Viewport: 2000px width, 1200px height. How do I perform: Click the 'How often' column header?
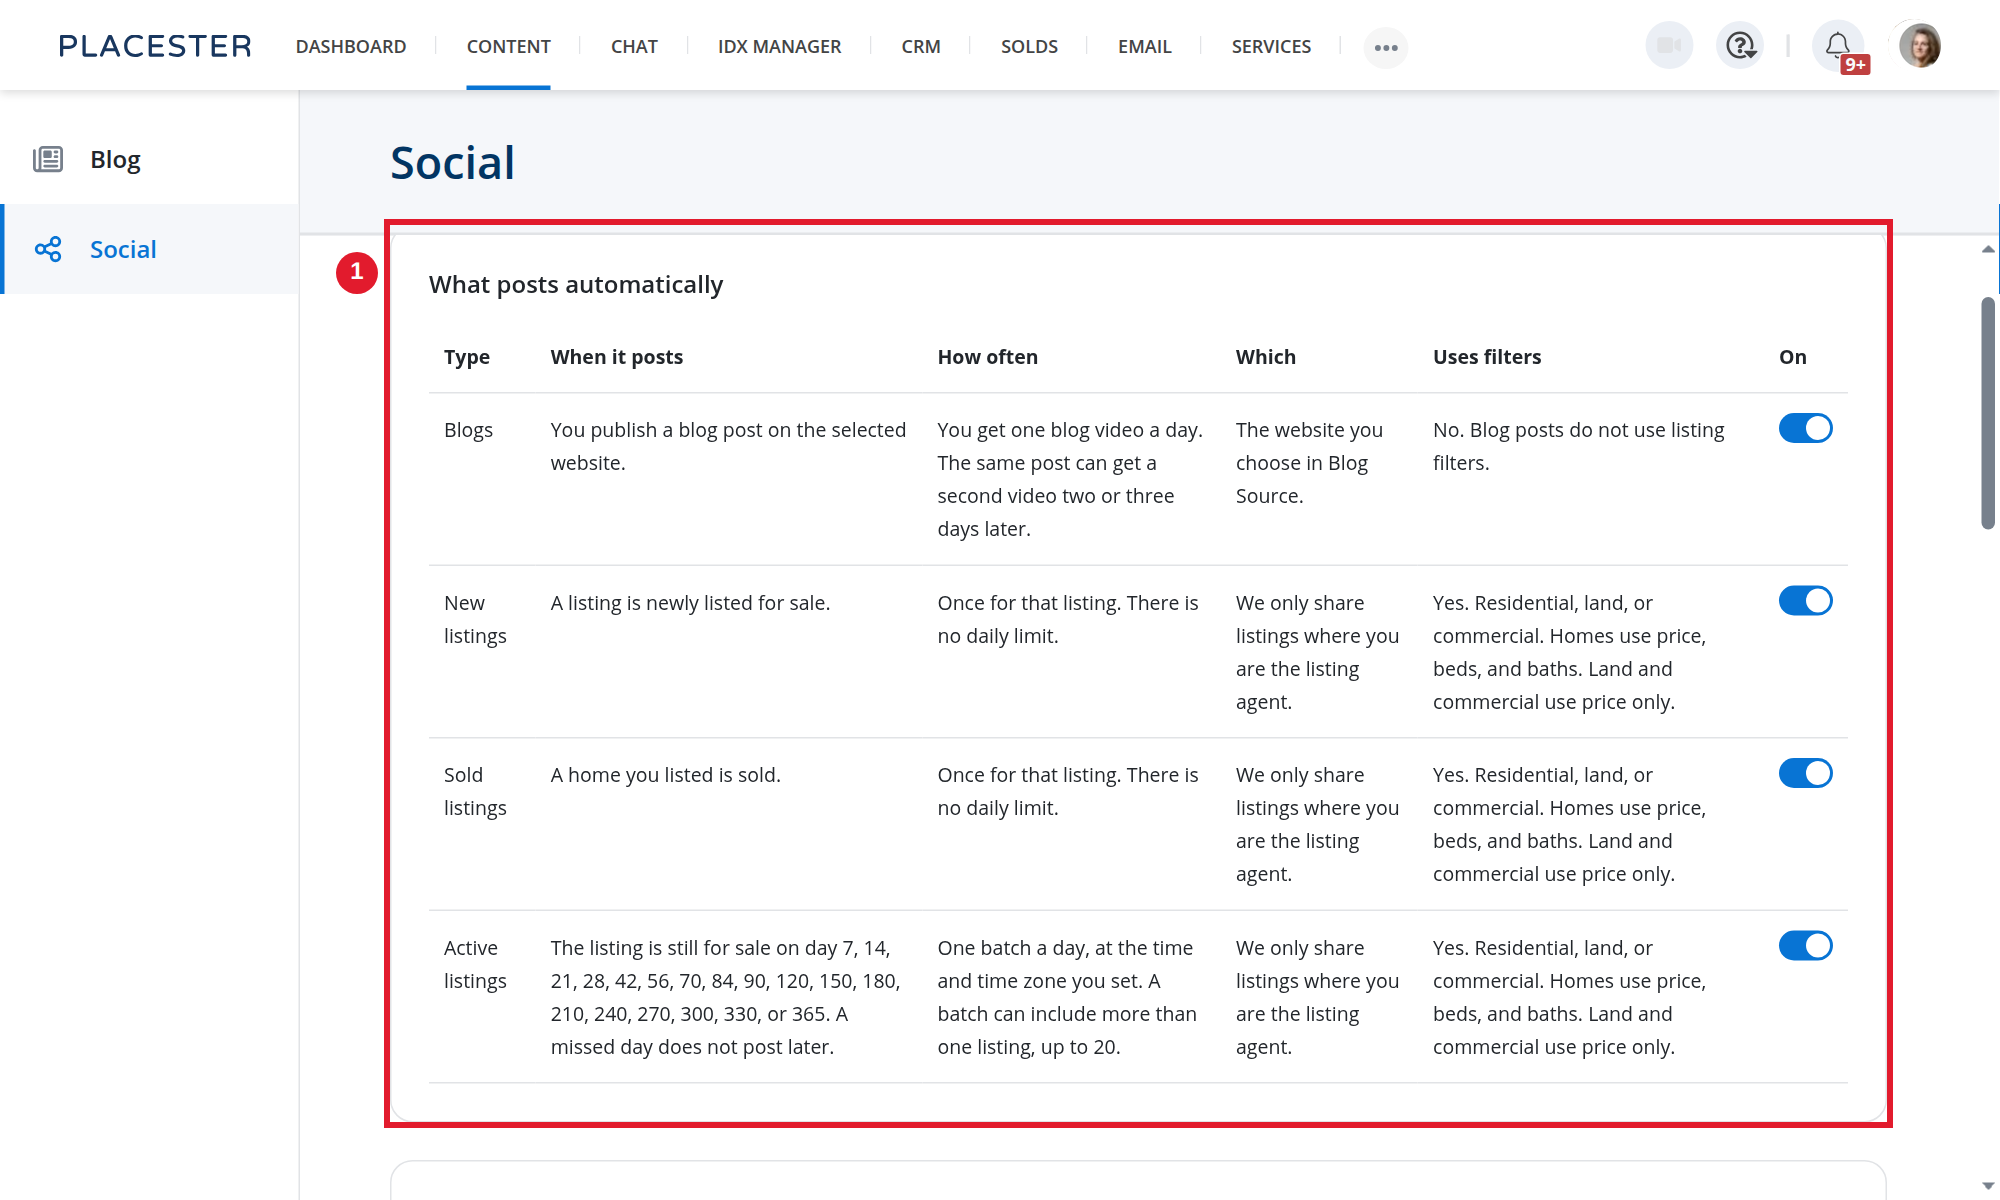tap(987, 357)
